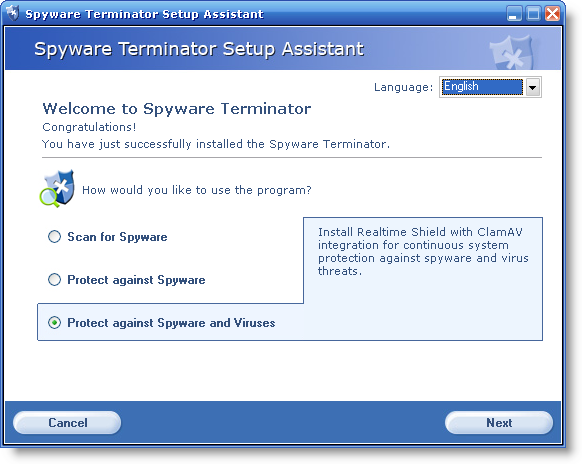This screenshot has height=464, width=582.
Task: Close the Setup Assistant window
Action: pyautogui.click(x=553, y=14)
